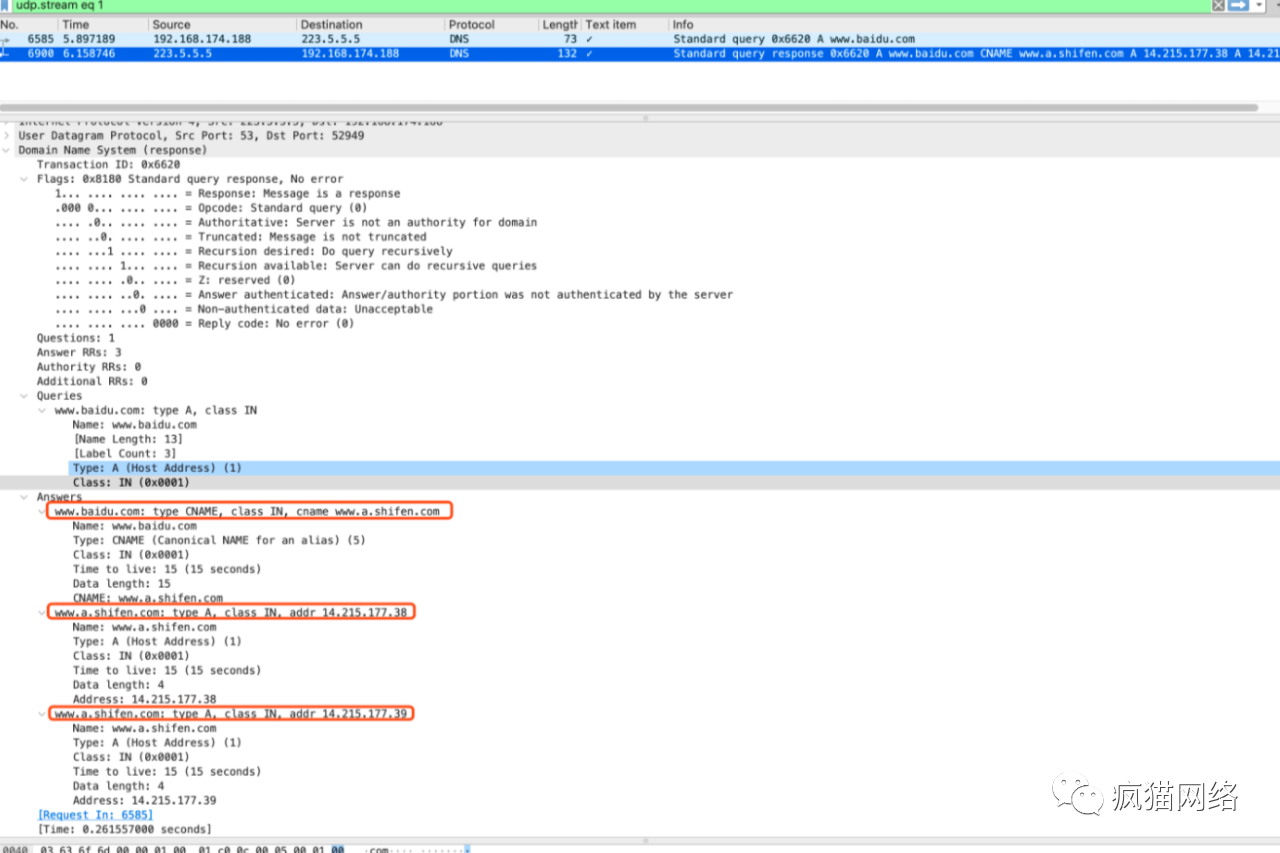Sort packets by the No. column

pyautogui.click(x=28, y=24)
